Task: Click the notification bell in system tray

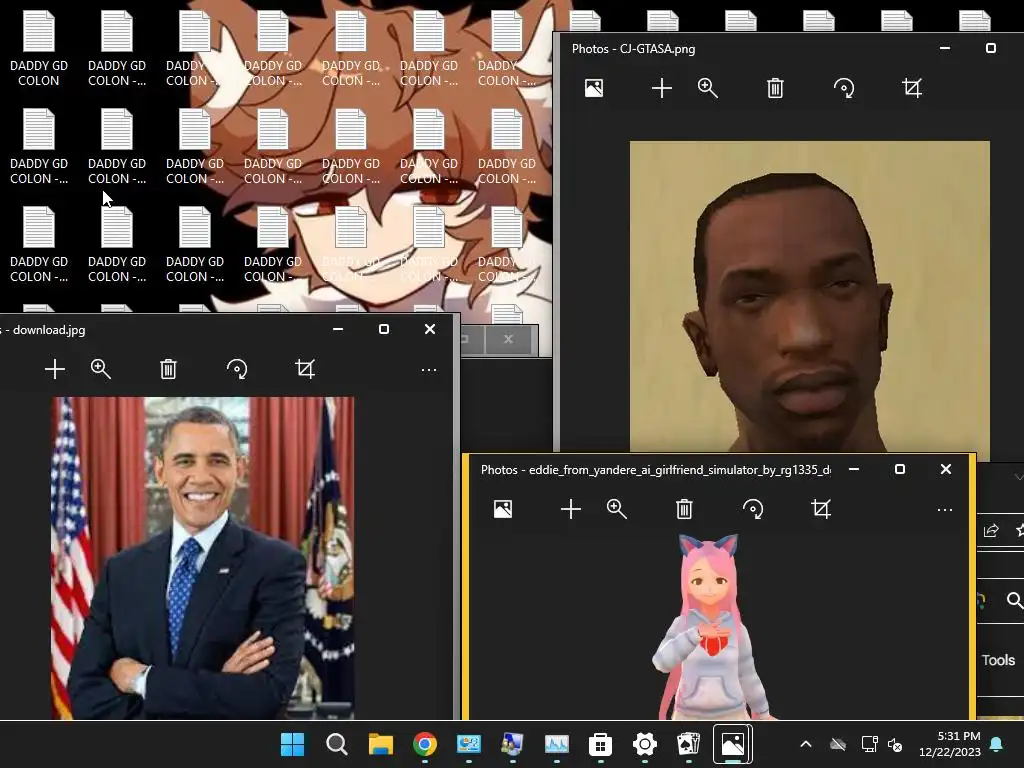Action: pos(997,744)
